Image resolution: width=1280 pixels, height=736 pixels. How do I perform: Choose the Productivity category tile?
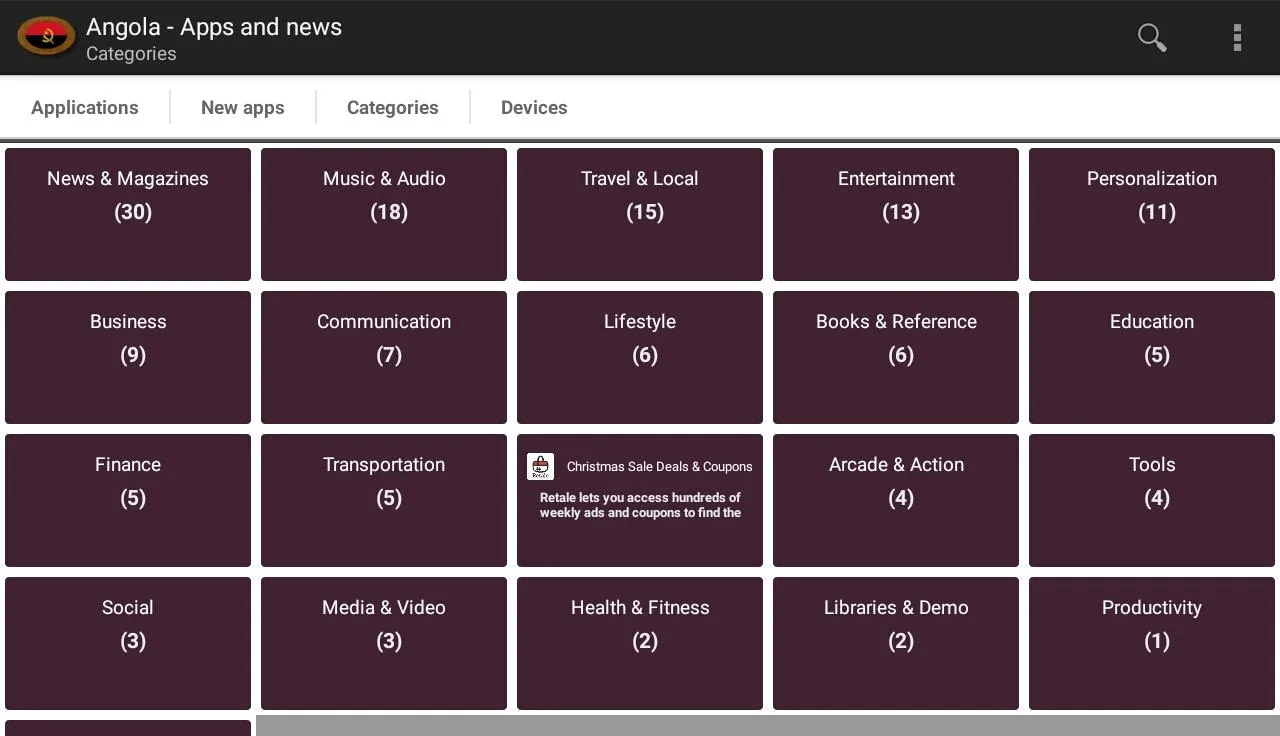click(x=1152, y=643)
